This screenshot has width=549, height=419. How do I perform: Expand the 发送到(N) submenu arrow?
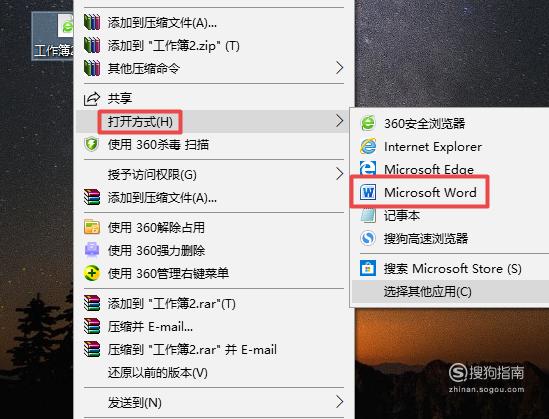pyautogui.click(x=339, y=402)
